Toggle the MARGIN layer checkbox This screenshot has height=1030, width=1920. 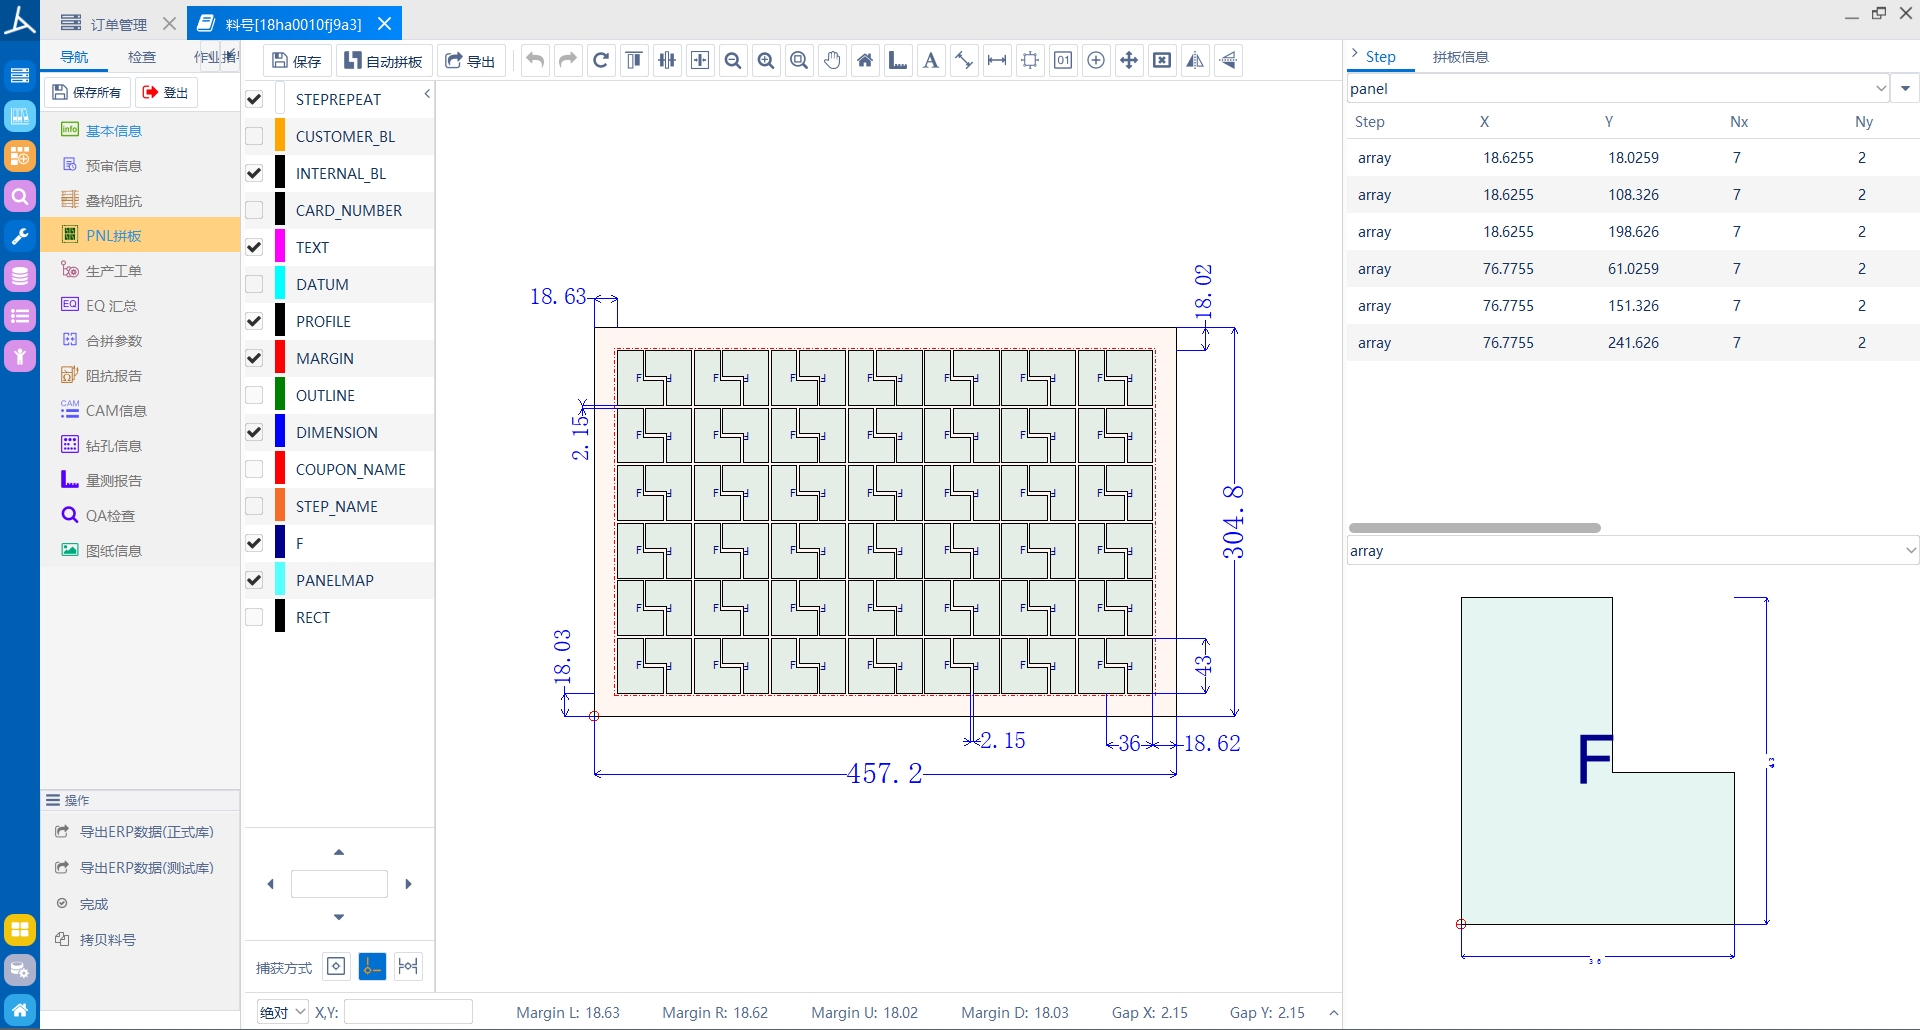254,358
